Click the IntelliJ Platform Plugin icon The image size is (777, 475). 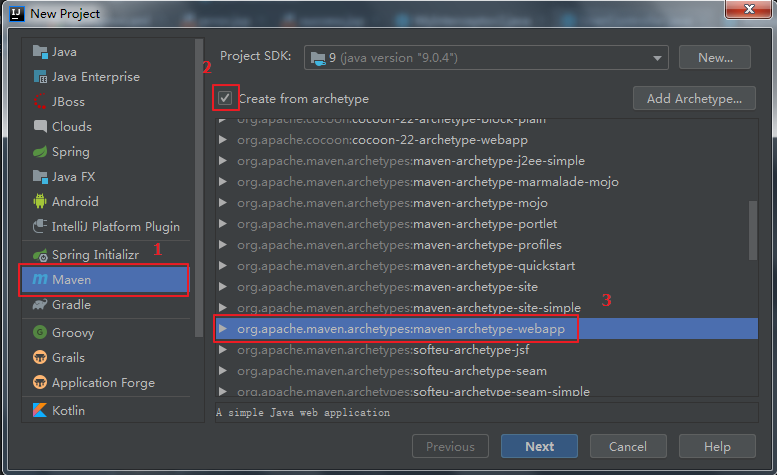(x=40, y=226)
